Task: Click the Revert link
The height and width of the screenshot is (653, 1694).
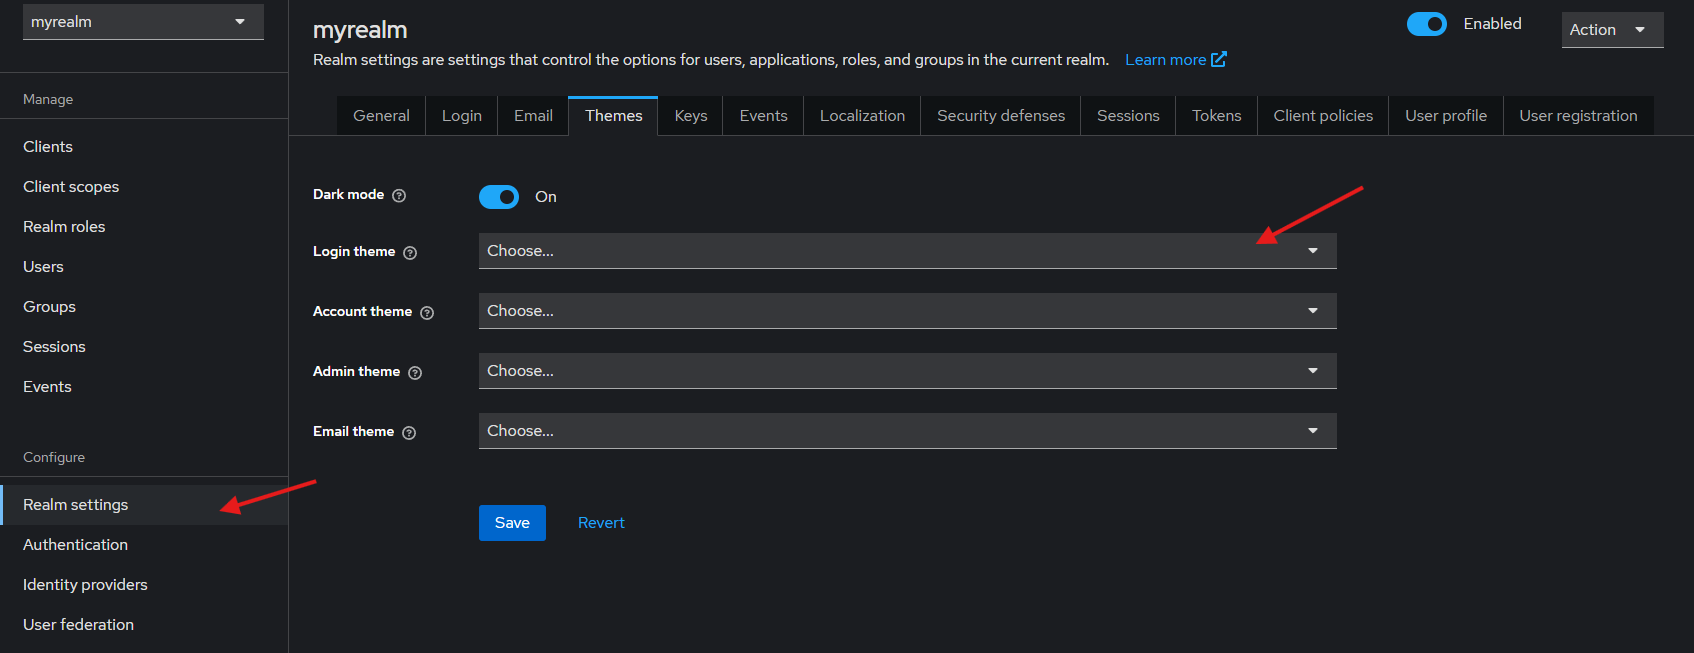Action: [601, 523]
